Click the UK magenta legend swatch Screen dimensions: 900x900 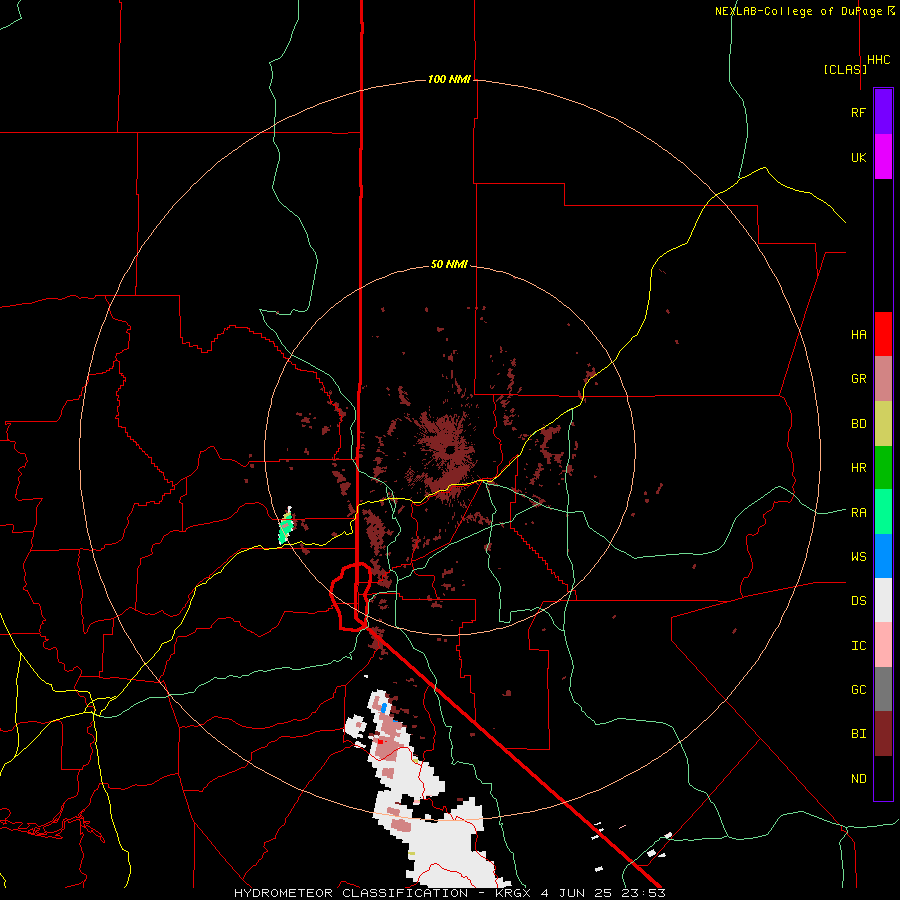pos(883,157)
